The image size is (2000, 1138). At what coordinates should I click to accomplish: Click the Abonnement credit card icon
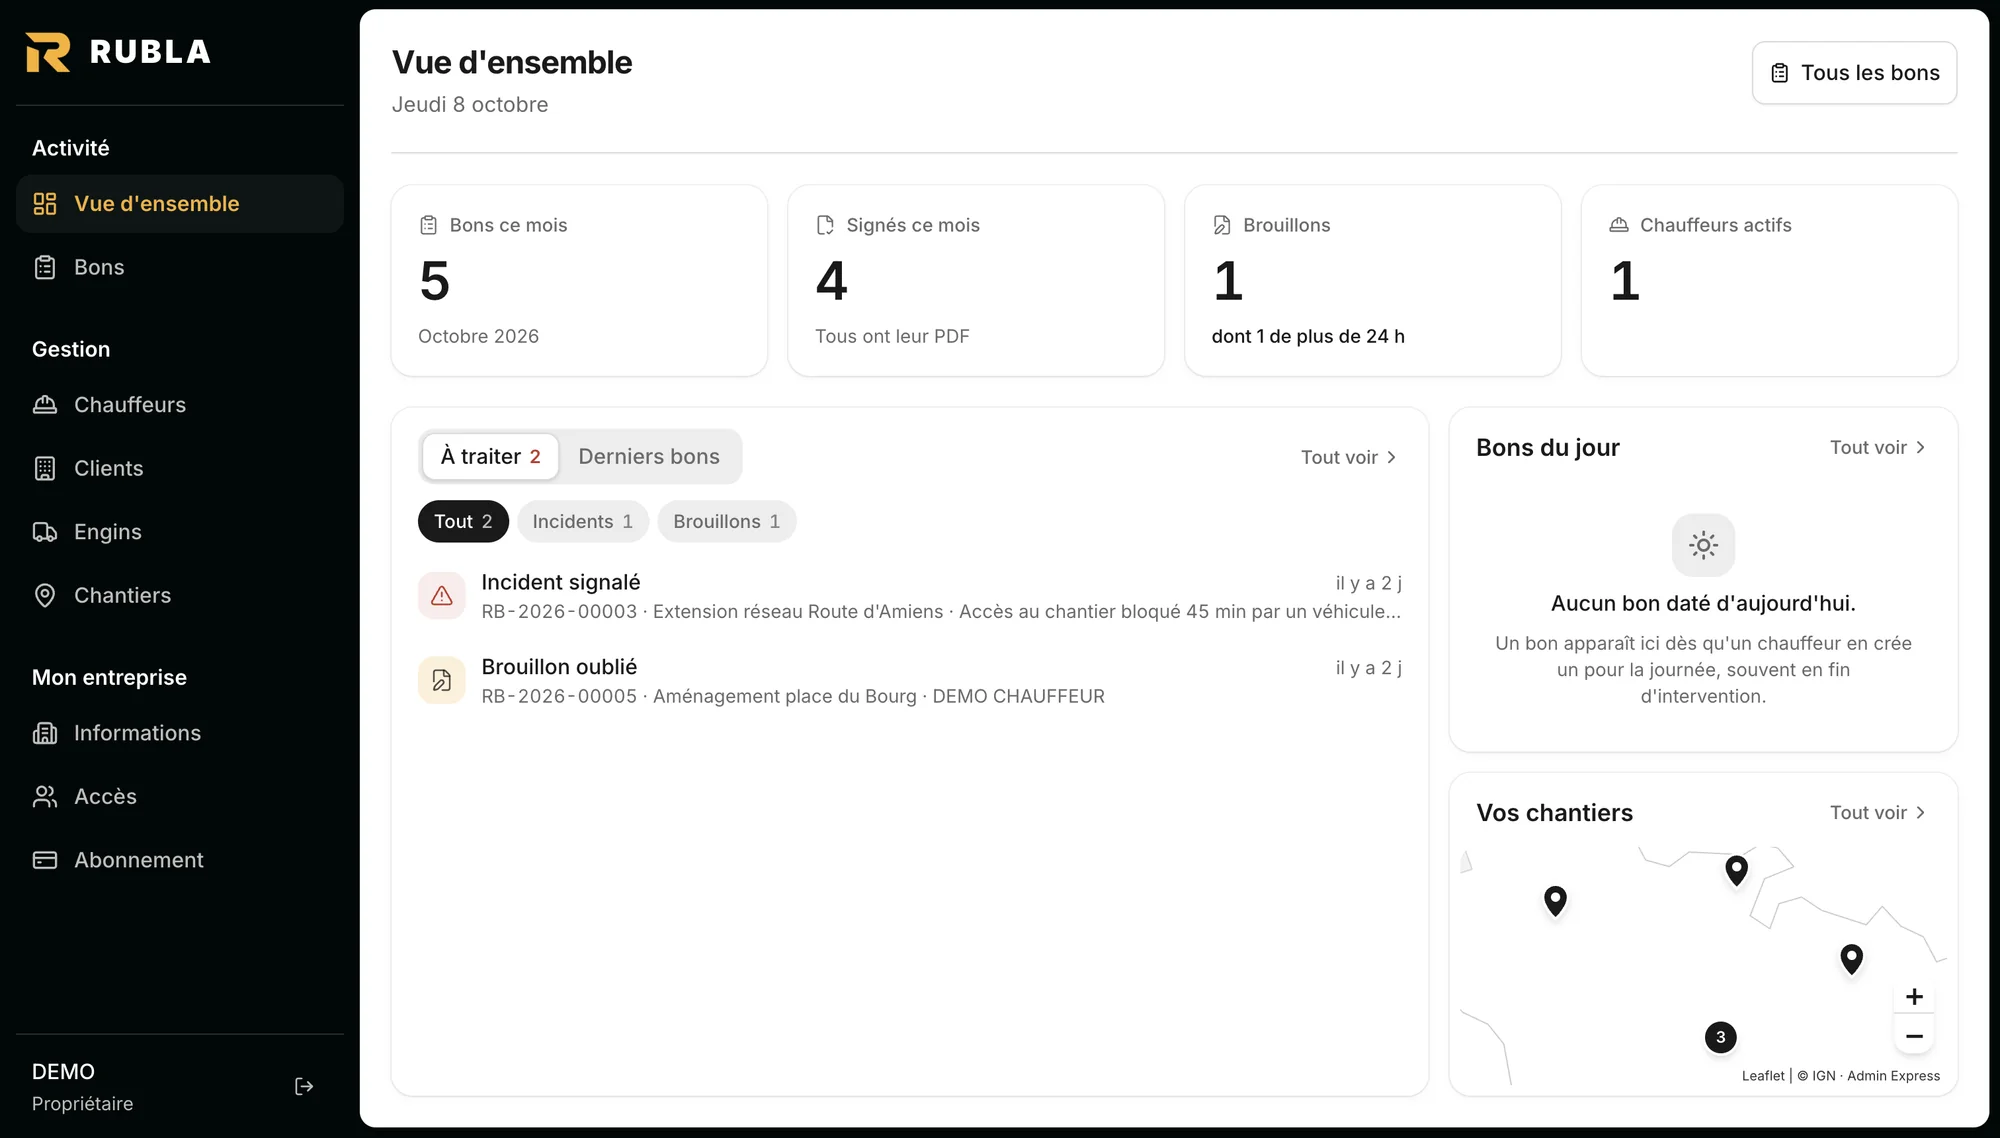[x=45, y=860]
